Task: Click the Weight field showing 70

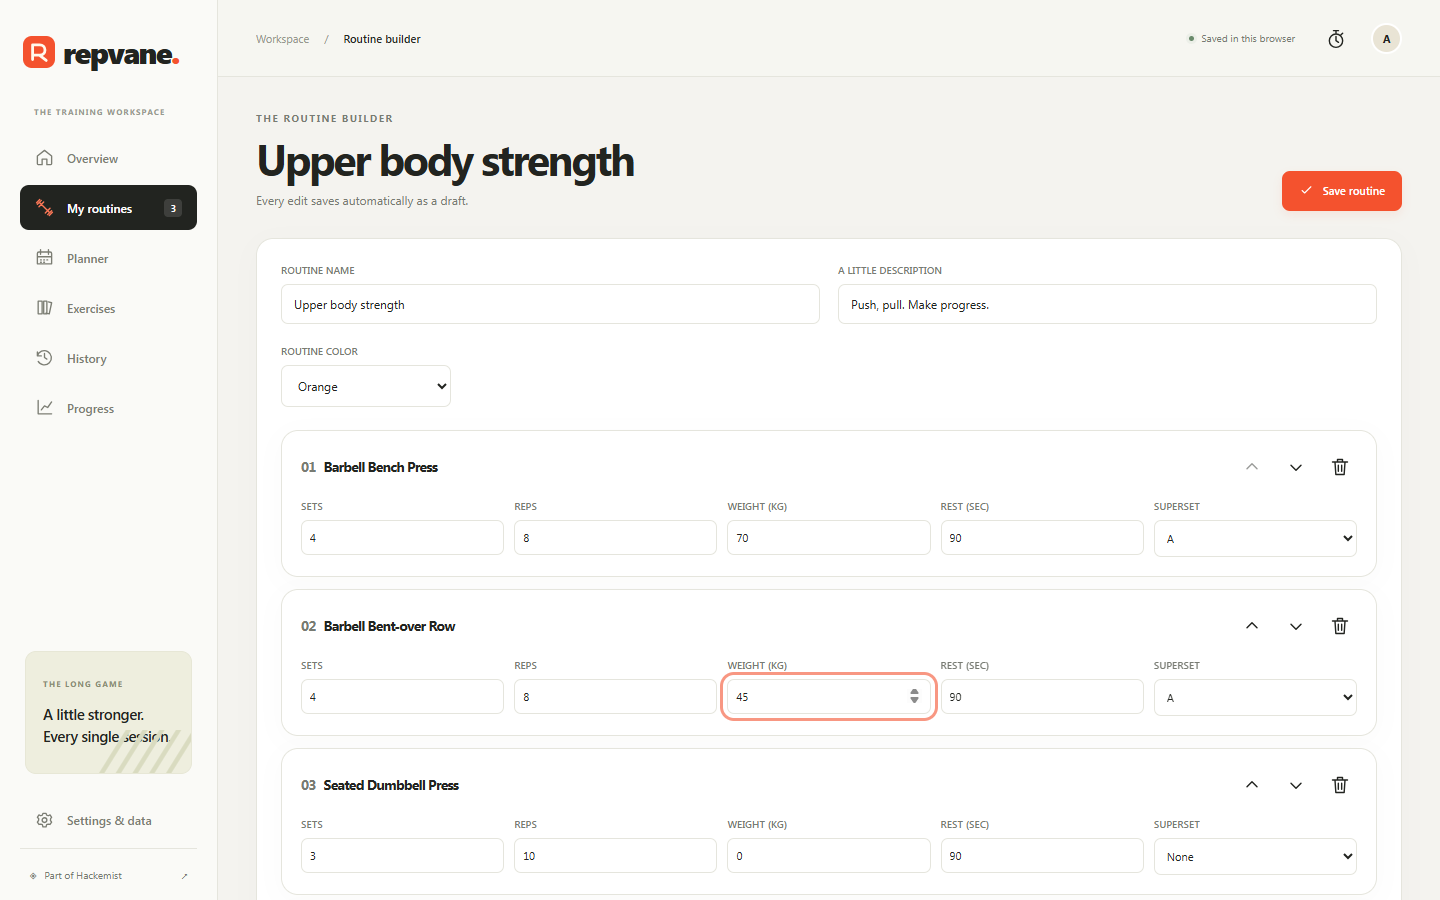Action: point(828,537)
